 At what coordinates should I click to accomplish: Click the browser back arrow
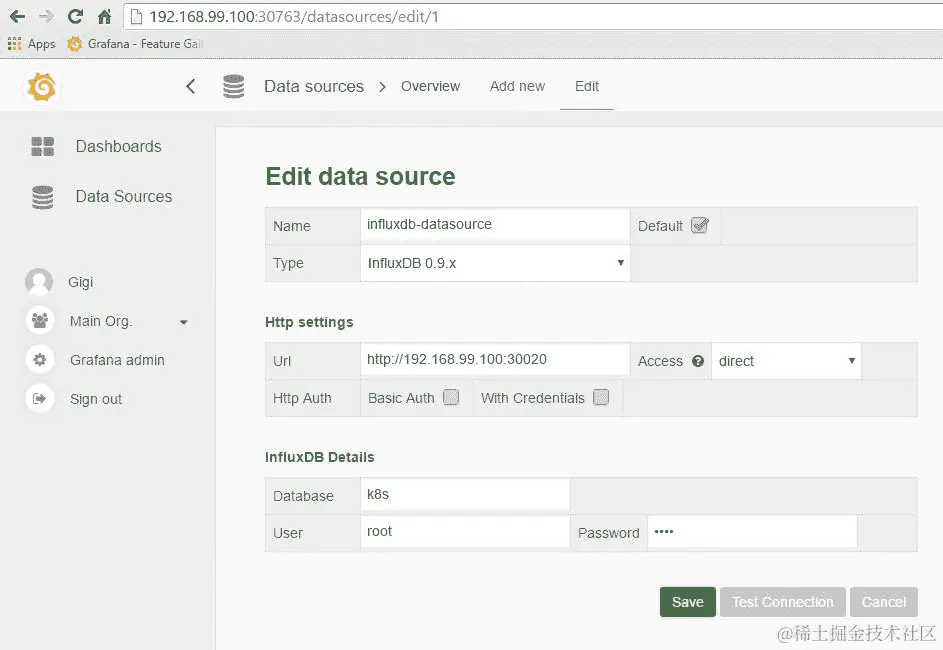pos(17,16)
